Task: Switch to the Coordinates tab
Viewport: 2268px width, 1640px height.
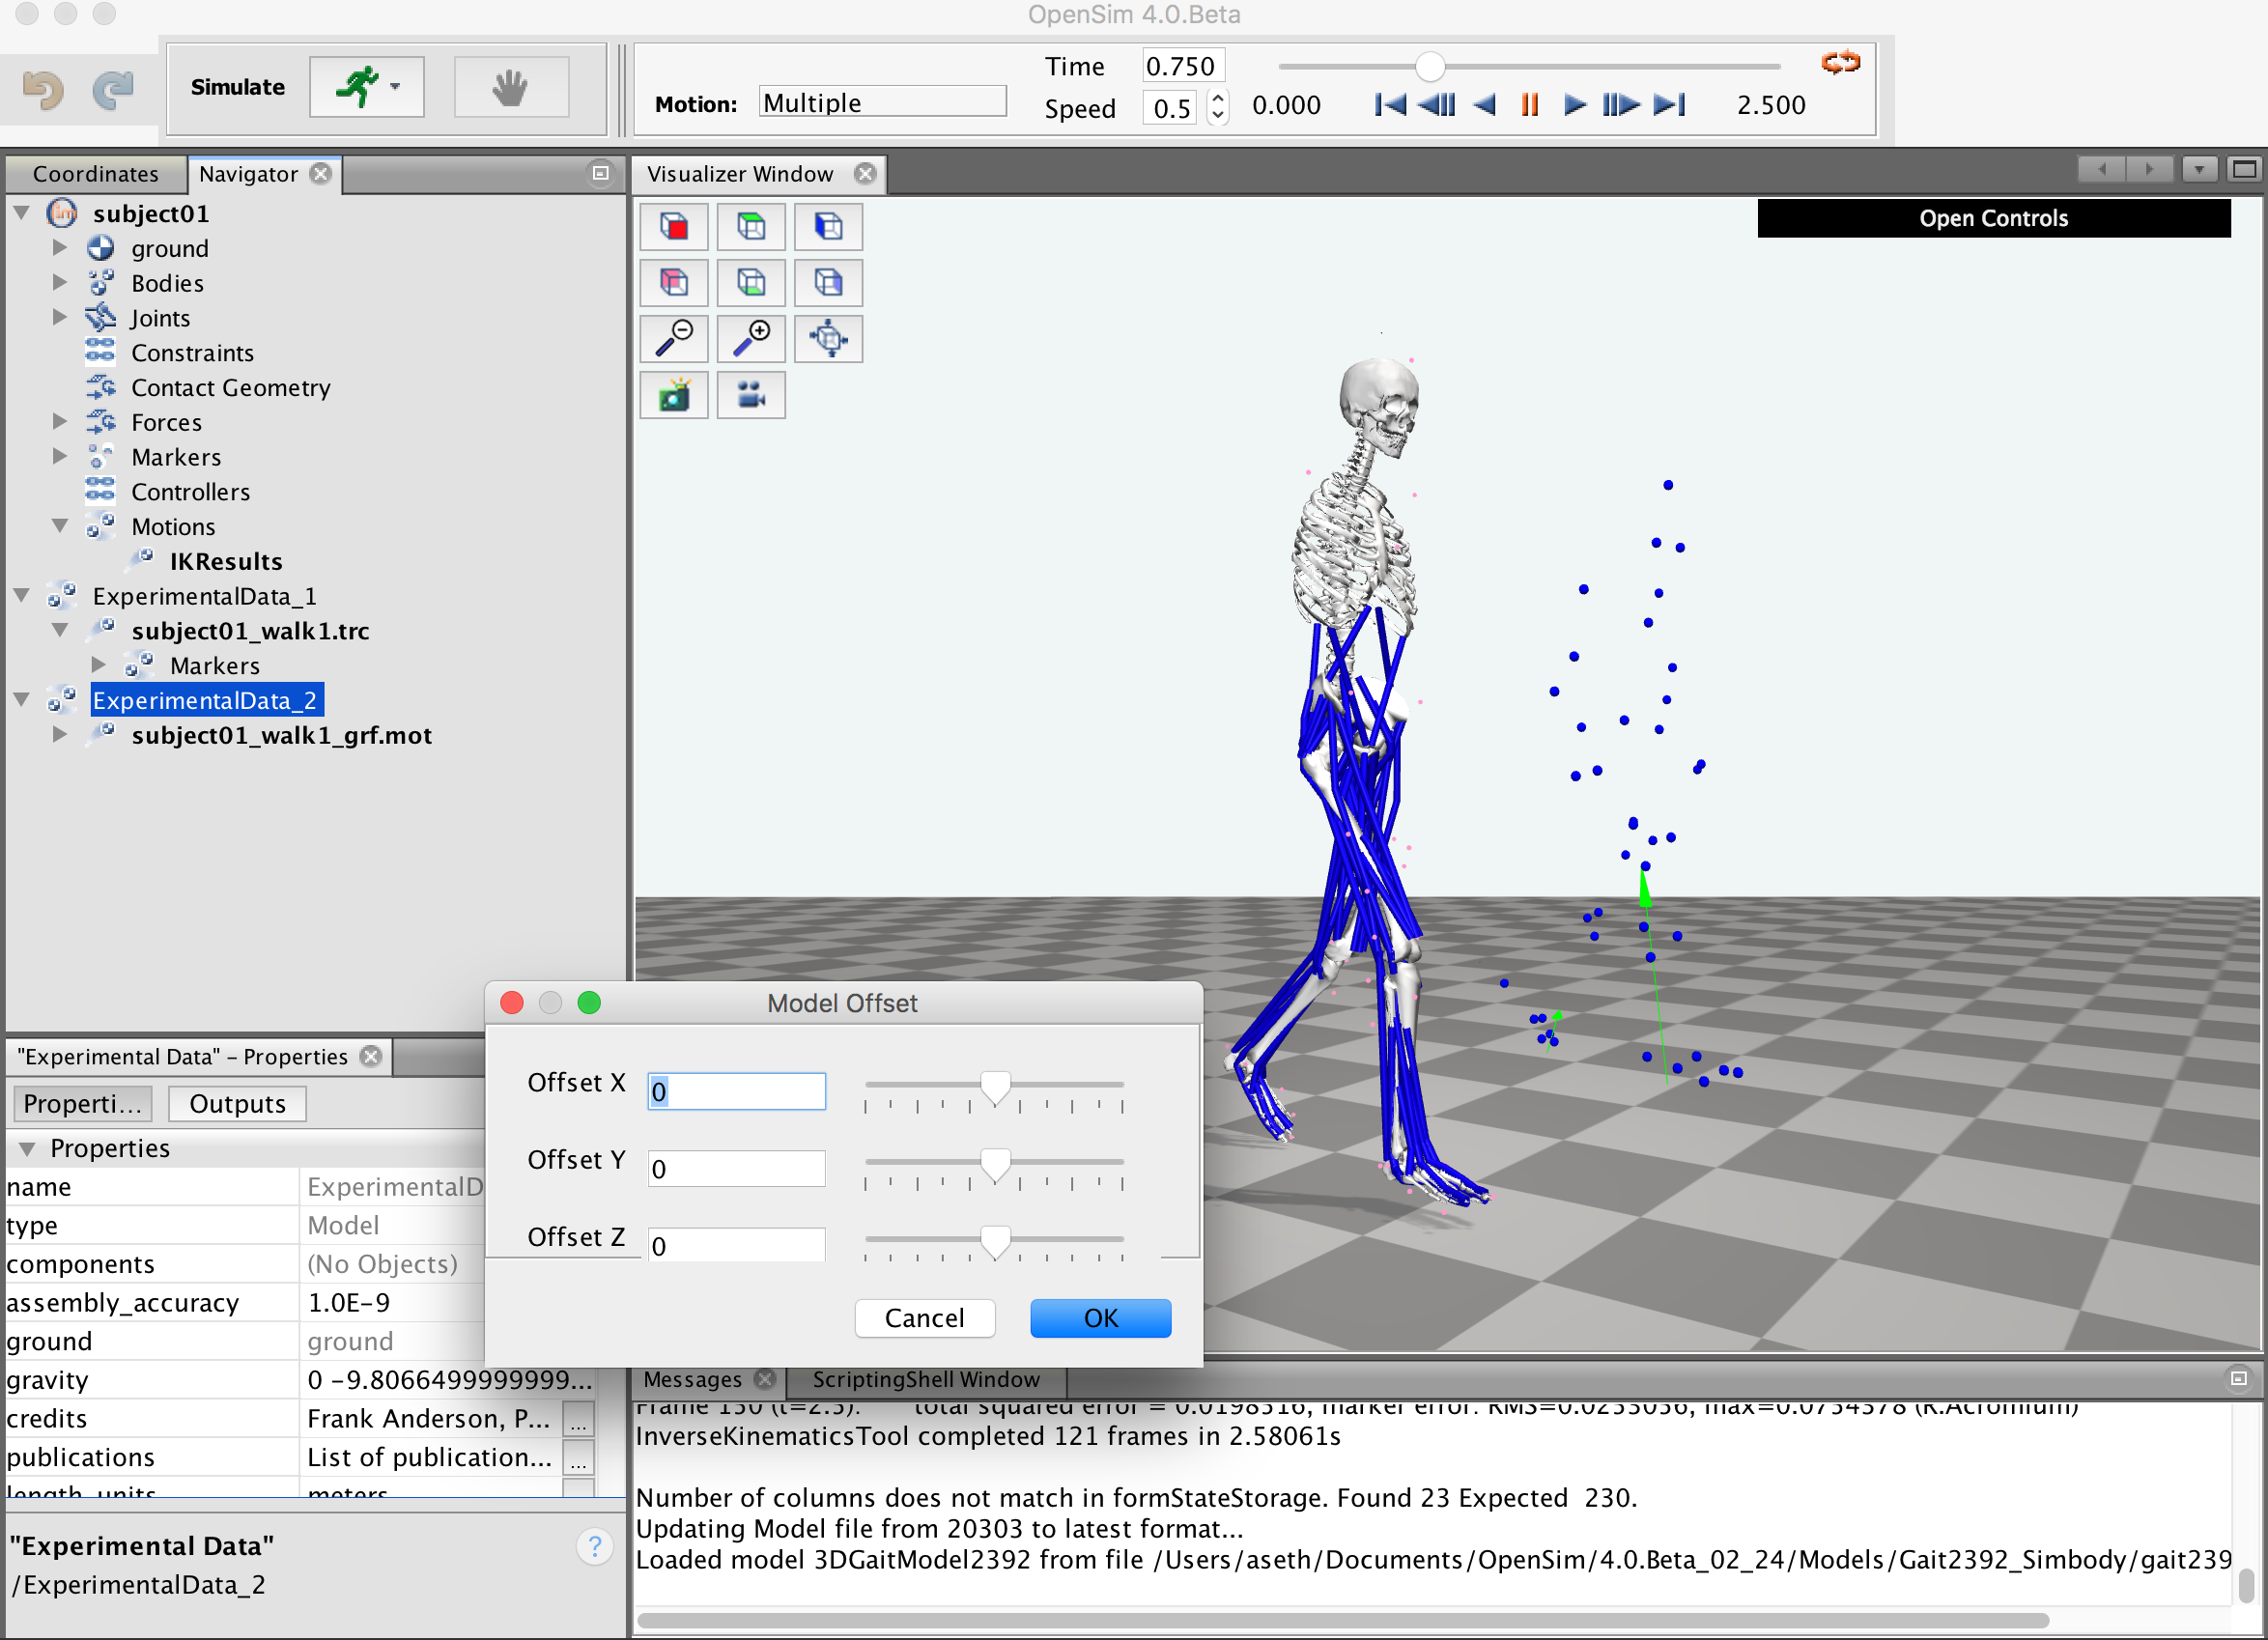Action: click(x=95, y=173)
